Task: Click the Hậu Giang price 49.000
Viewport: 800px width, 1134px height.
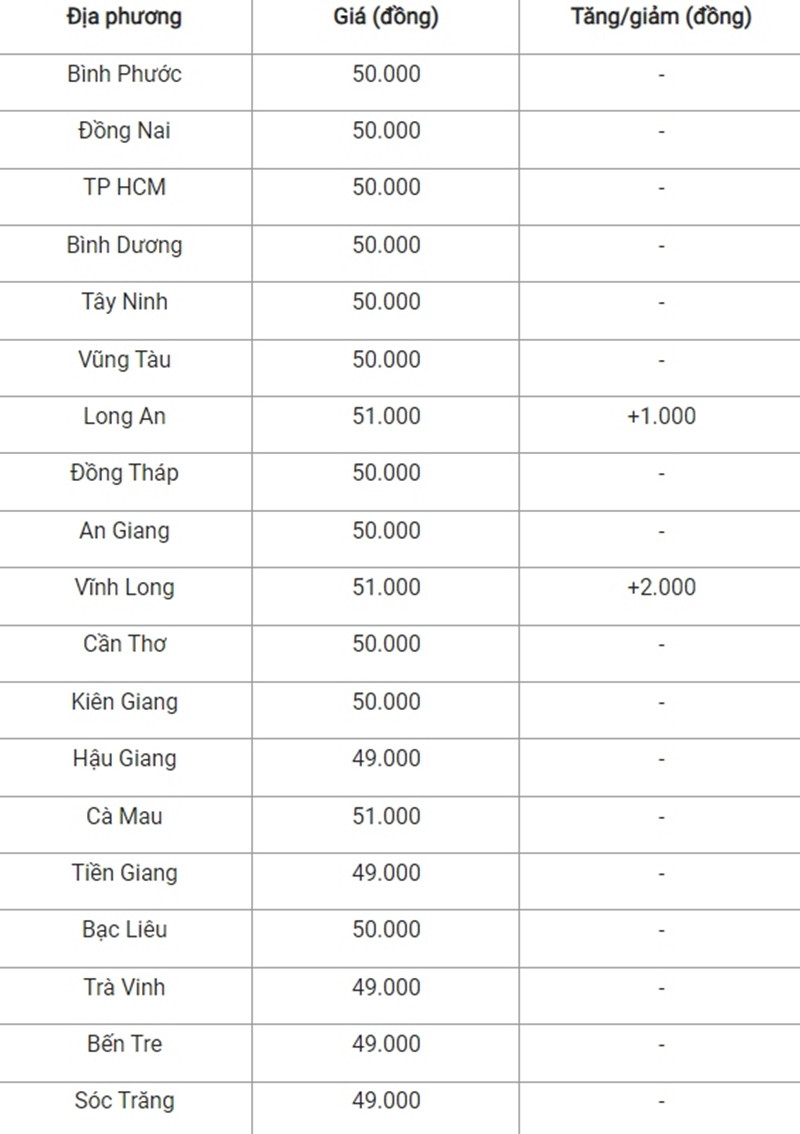Action: 386,758
